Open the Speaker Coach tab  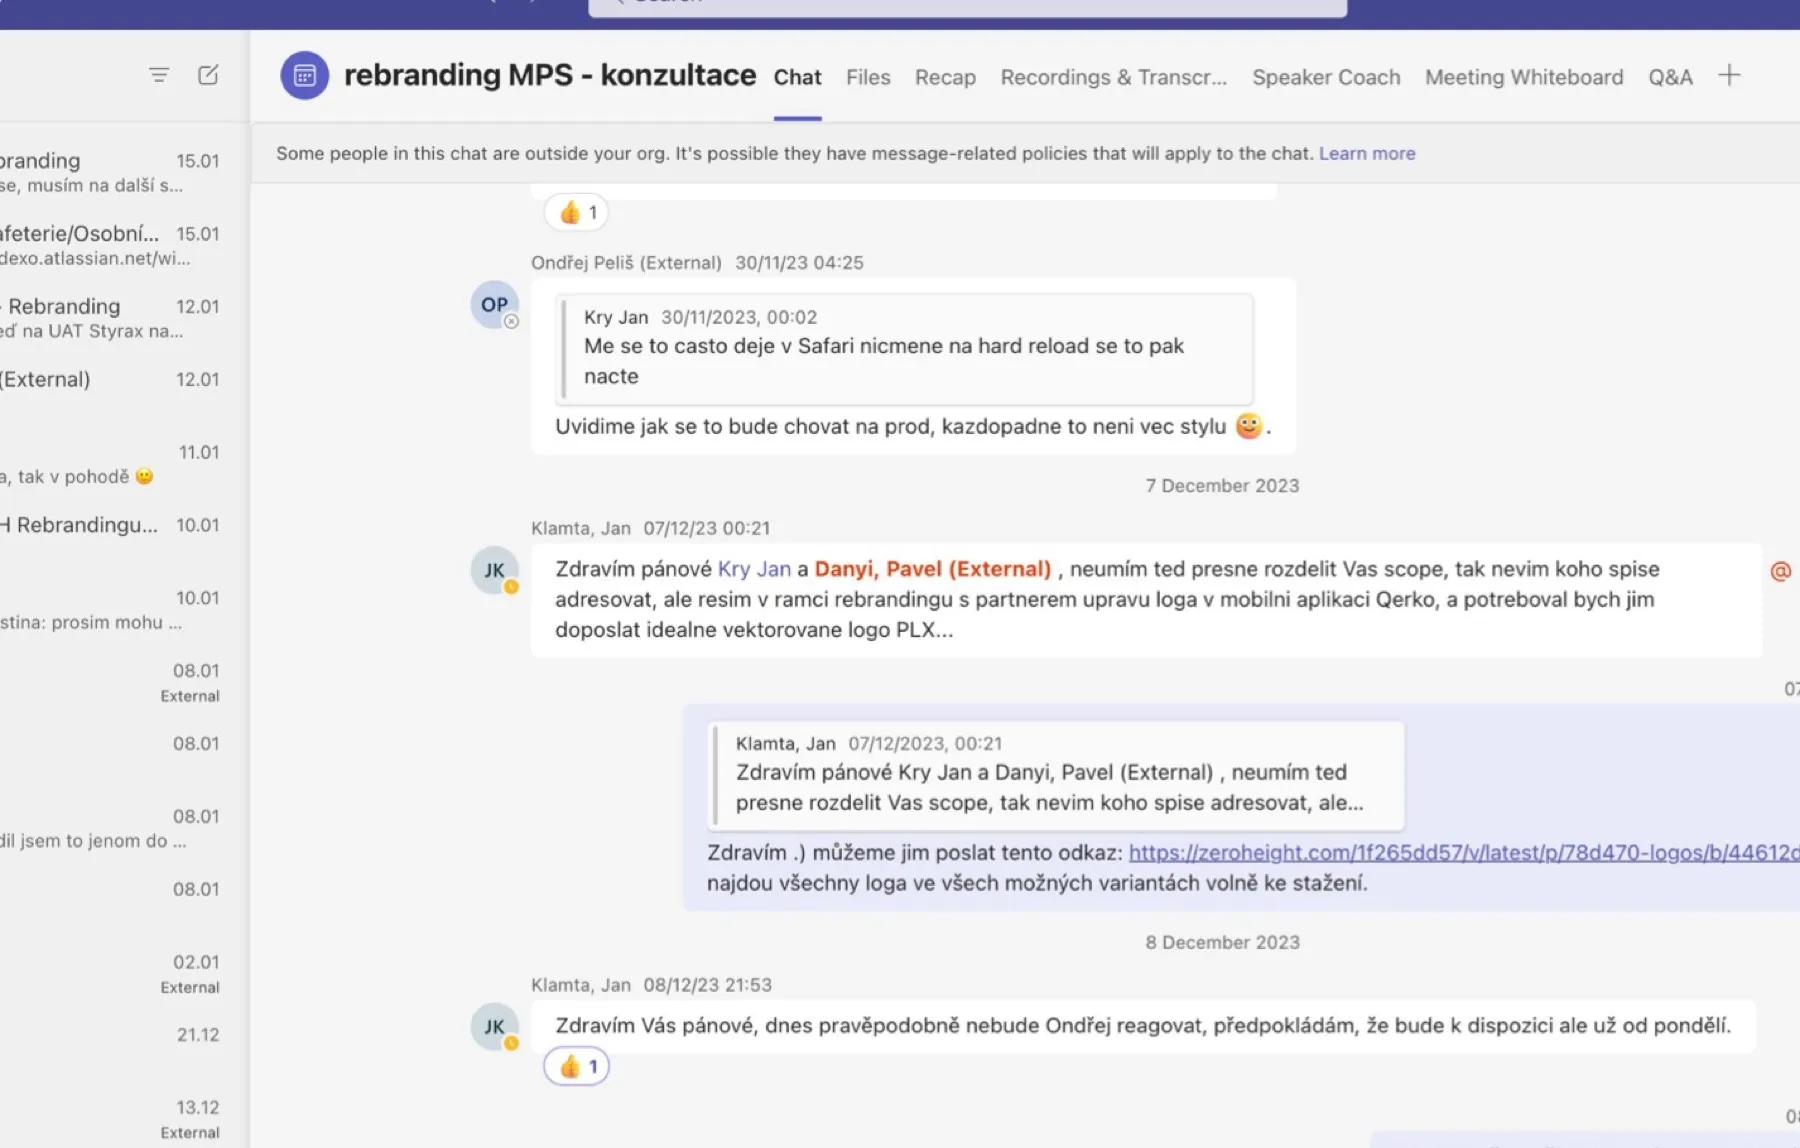tap(1326, 77)
